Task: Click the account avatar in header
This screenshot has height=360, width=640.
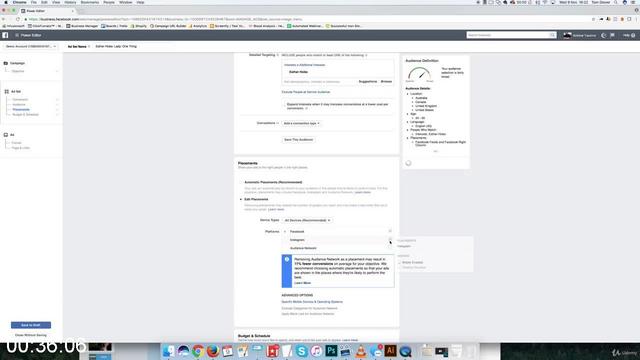Action: tap(567, 36)
